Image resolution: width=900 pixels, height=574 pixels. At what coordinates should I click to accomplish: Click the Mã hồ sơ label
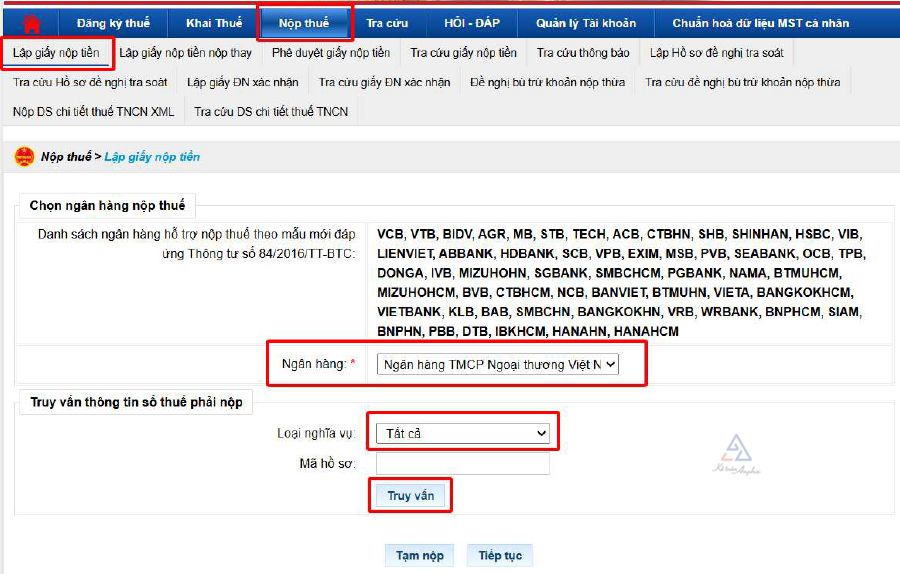click(x=327, y=463)
